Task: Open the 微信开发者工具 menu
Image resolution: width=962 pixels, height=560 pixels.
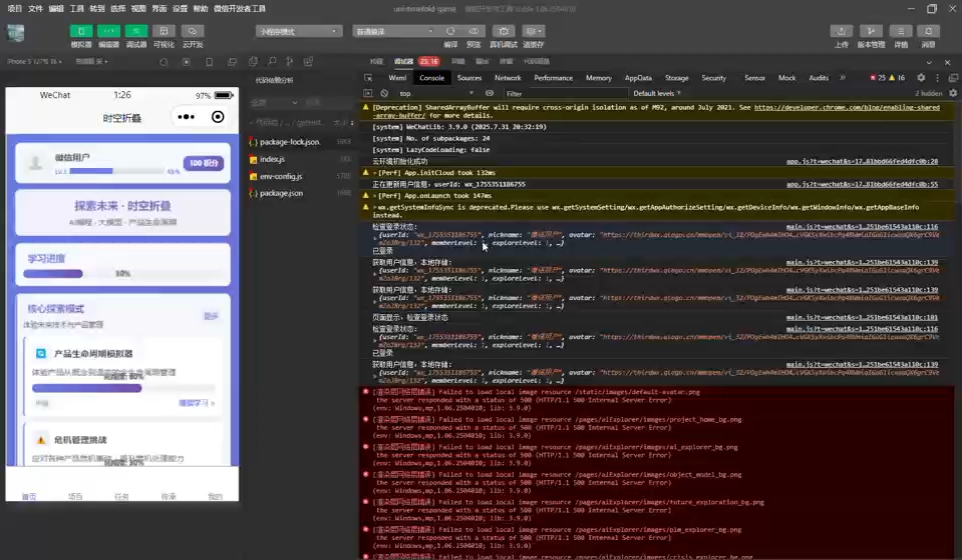Action: pyautogui.click(x=239, y=9)
